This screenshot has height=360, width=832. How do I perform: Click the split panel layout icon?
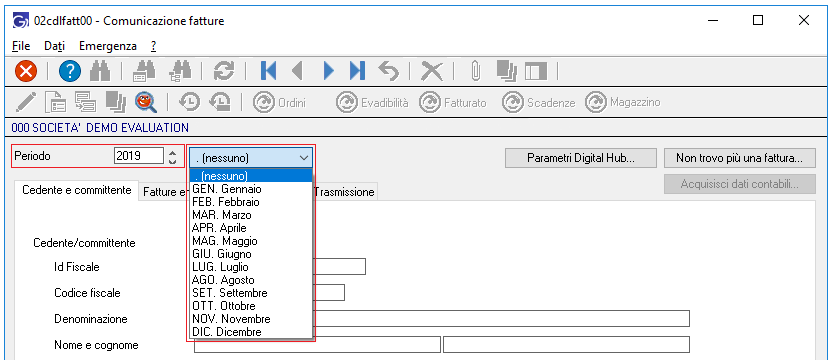pos(536,71)
